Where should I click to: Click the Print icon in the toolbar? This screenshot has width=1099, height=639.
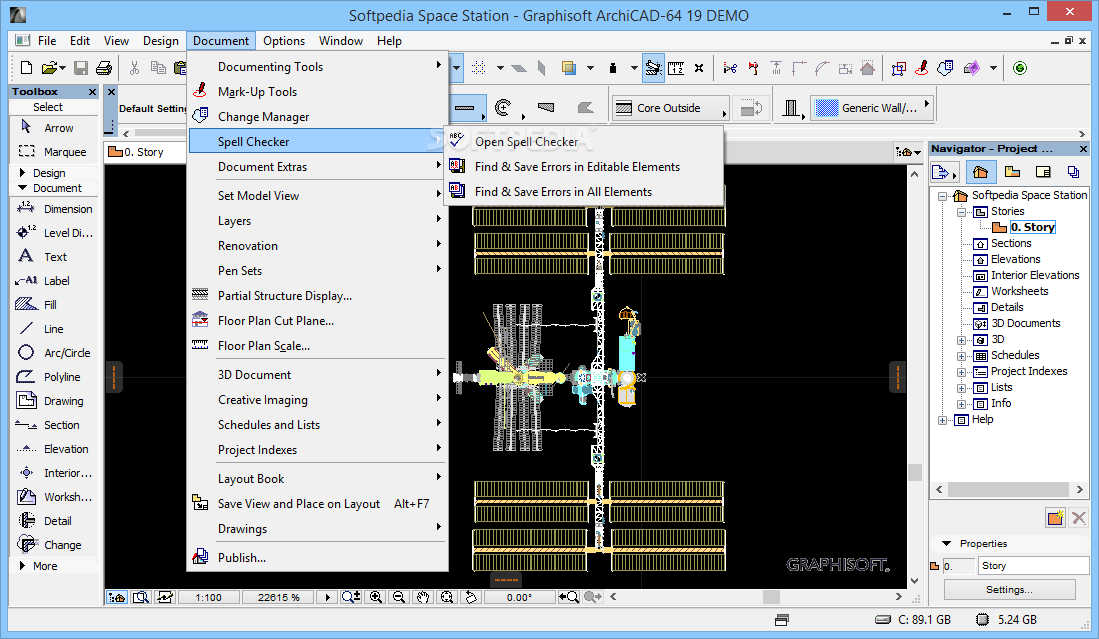[104, 68]
